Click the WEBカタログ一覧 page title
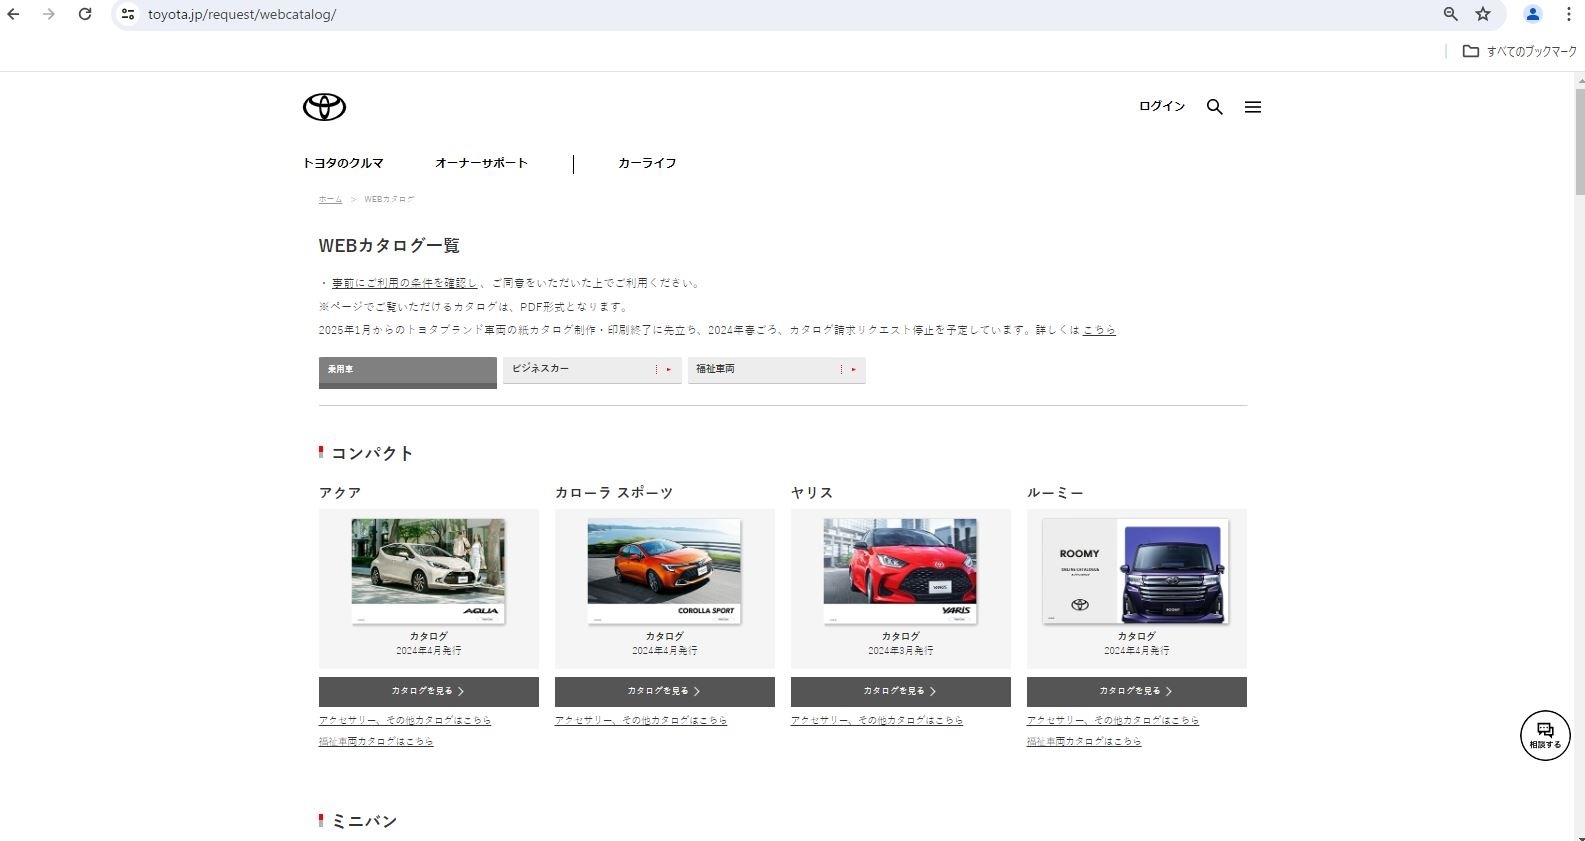The height and width of the screenshot is (841, 1585). pyautogui.click(x=389, y=245)
